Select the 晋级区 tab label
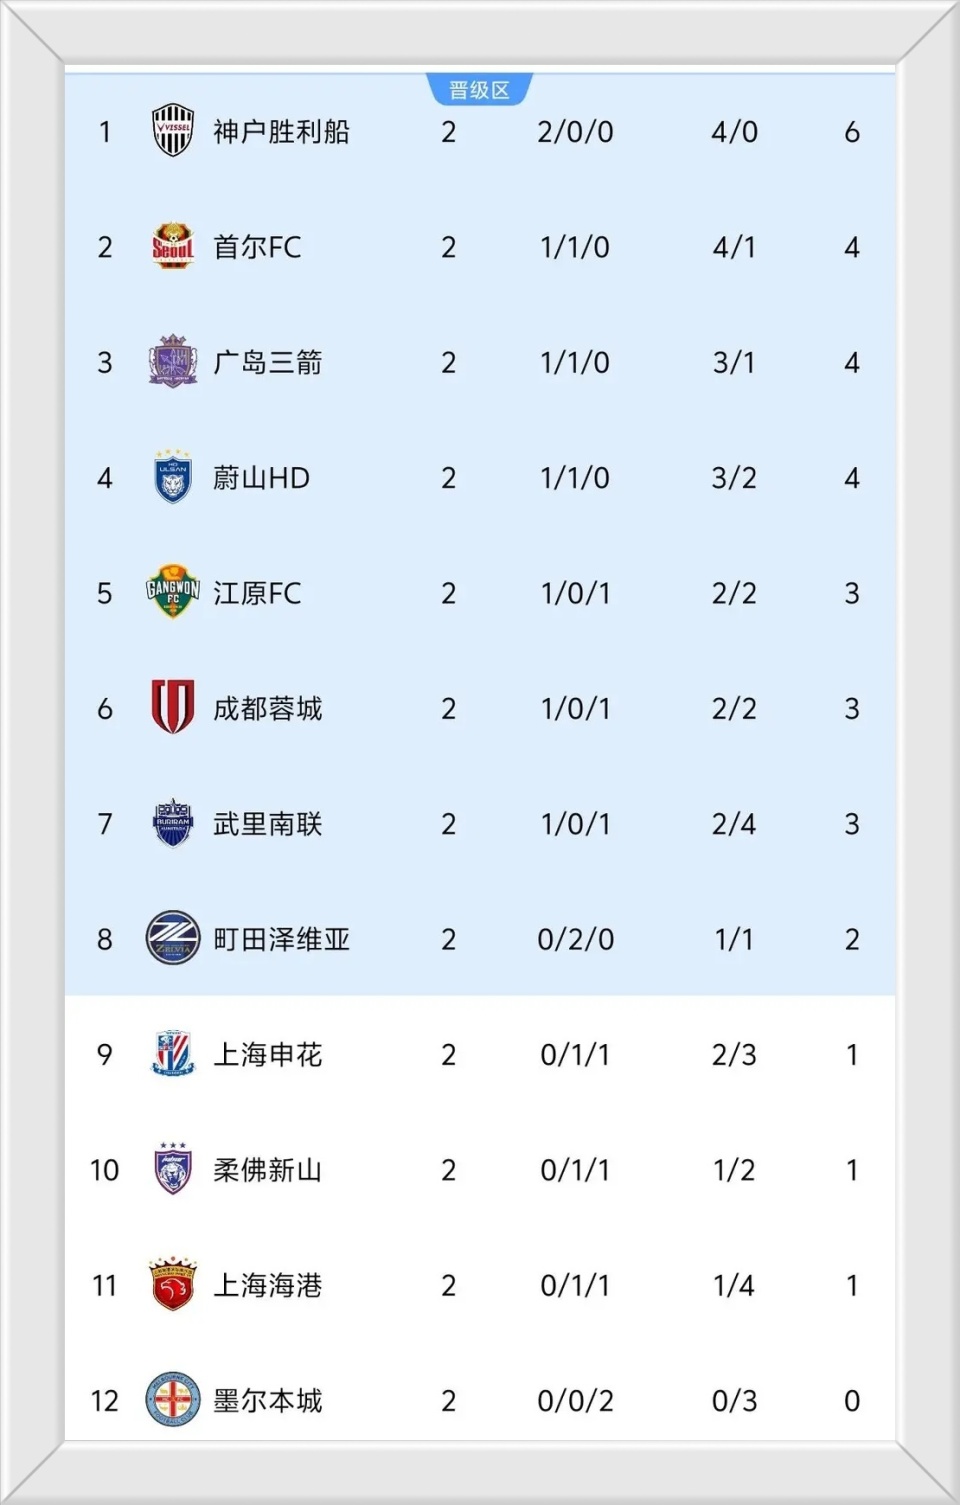Screen dimensions: 960x1505 click(479, 90)
